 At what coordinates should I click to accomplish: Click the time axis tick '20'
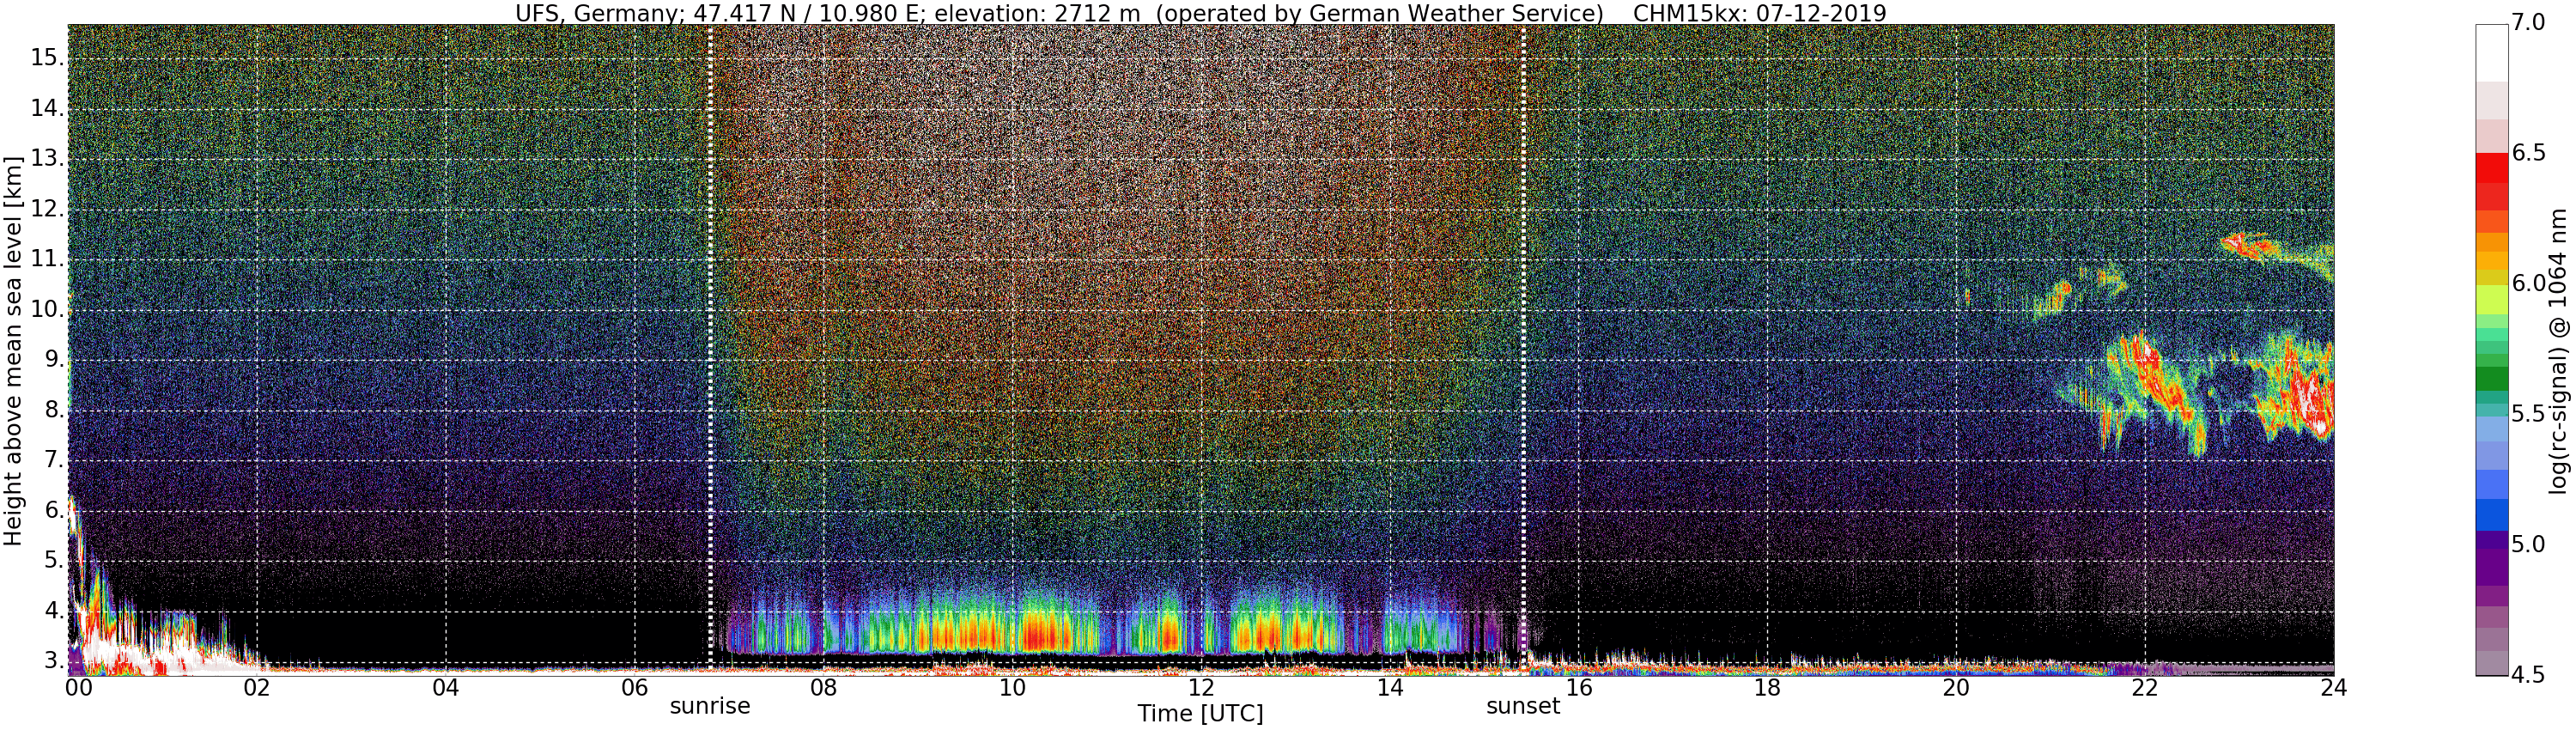point(1956,688)
